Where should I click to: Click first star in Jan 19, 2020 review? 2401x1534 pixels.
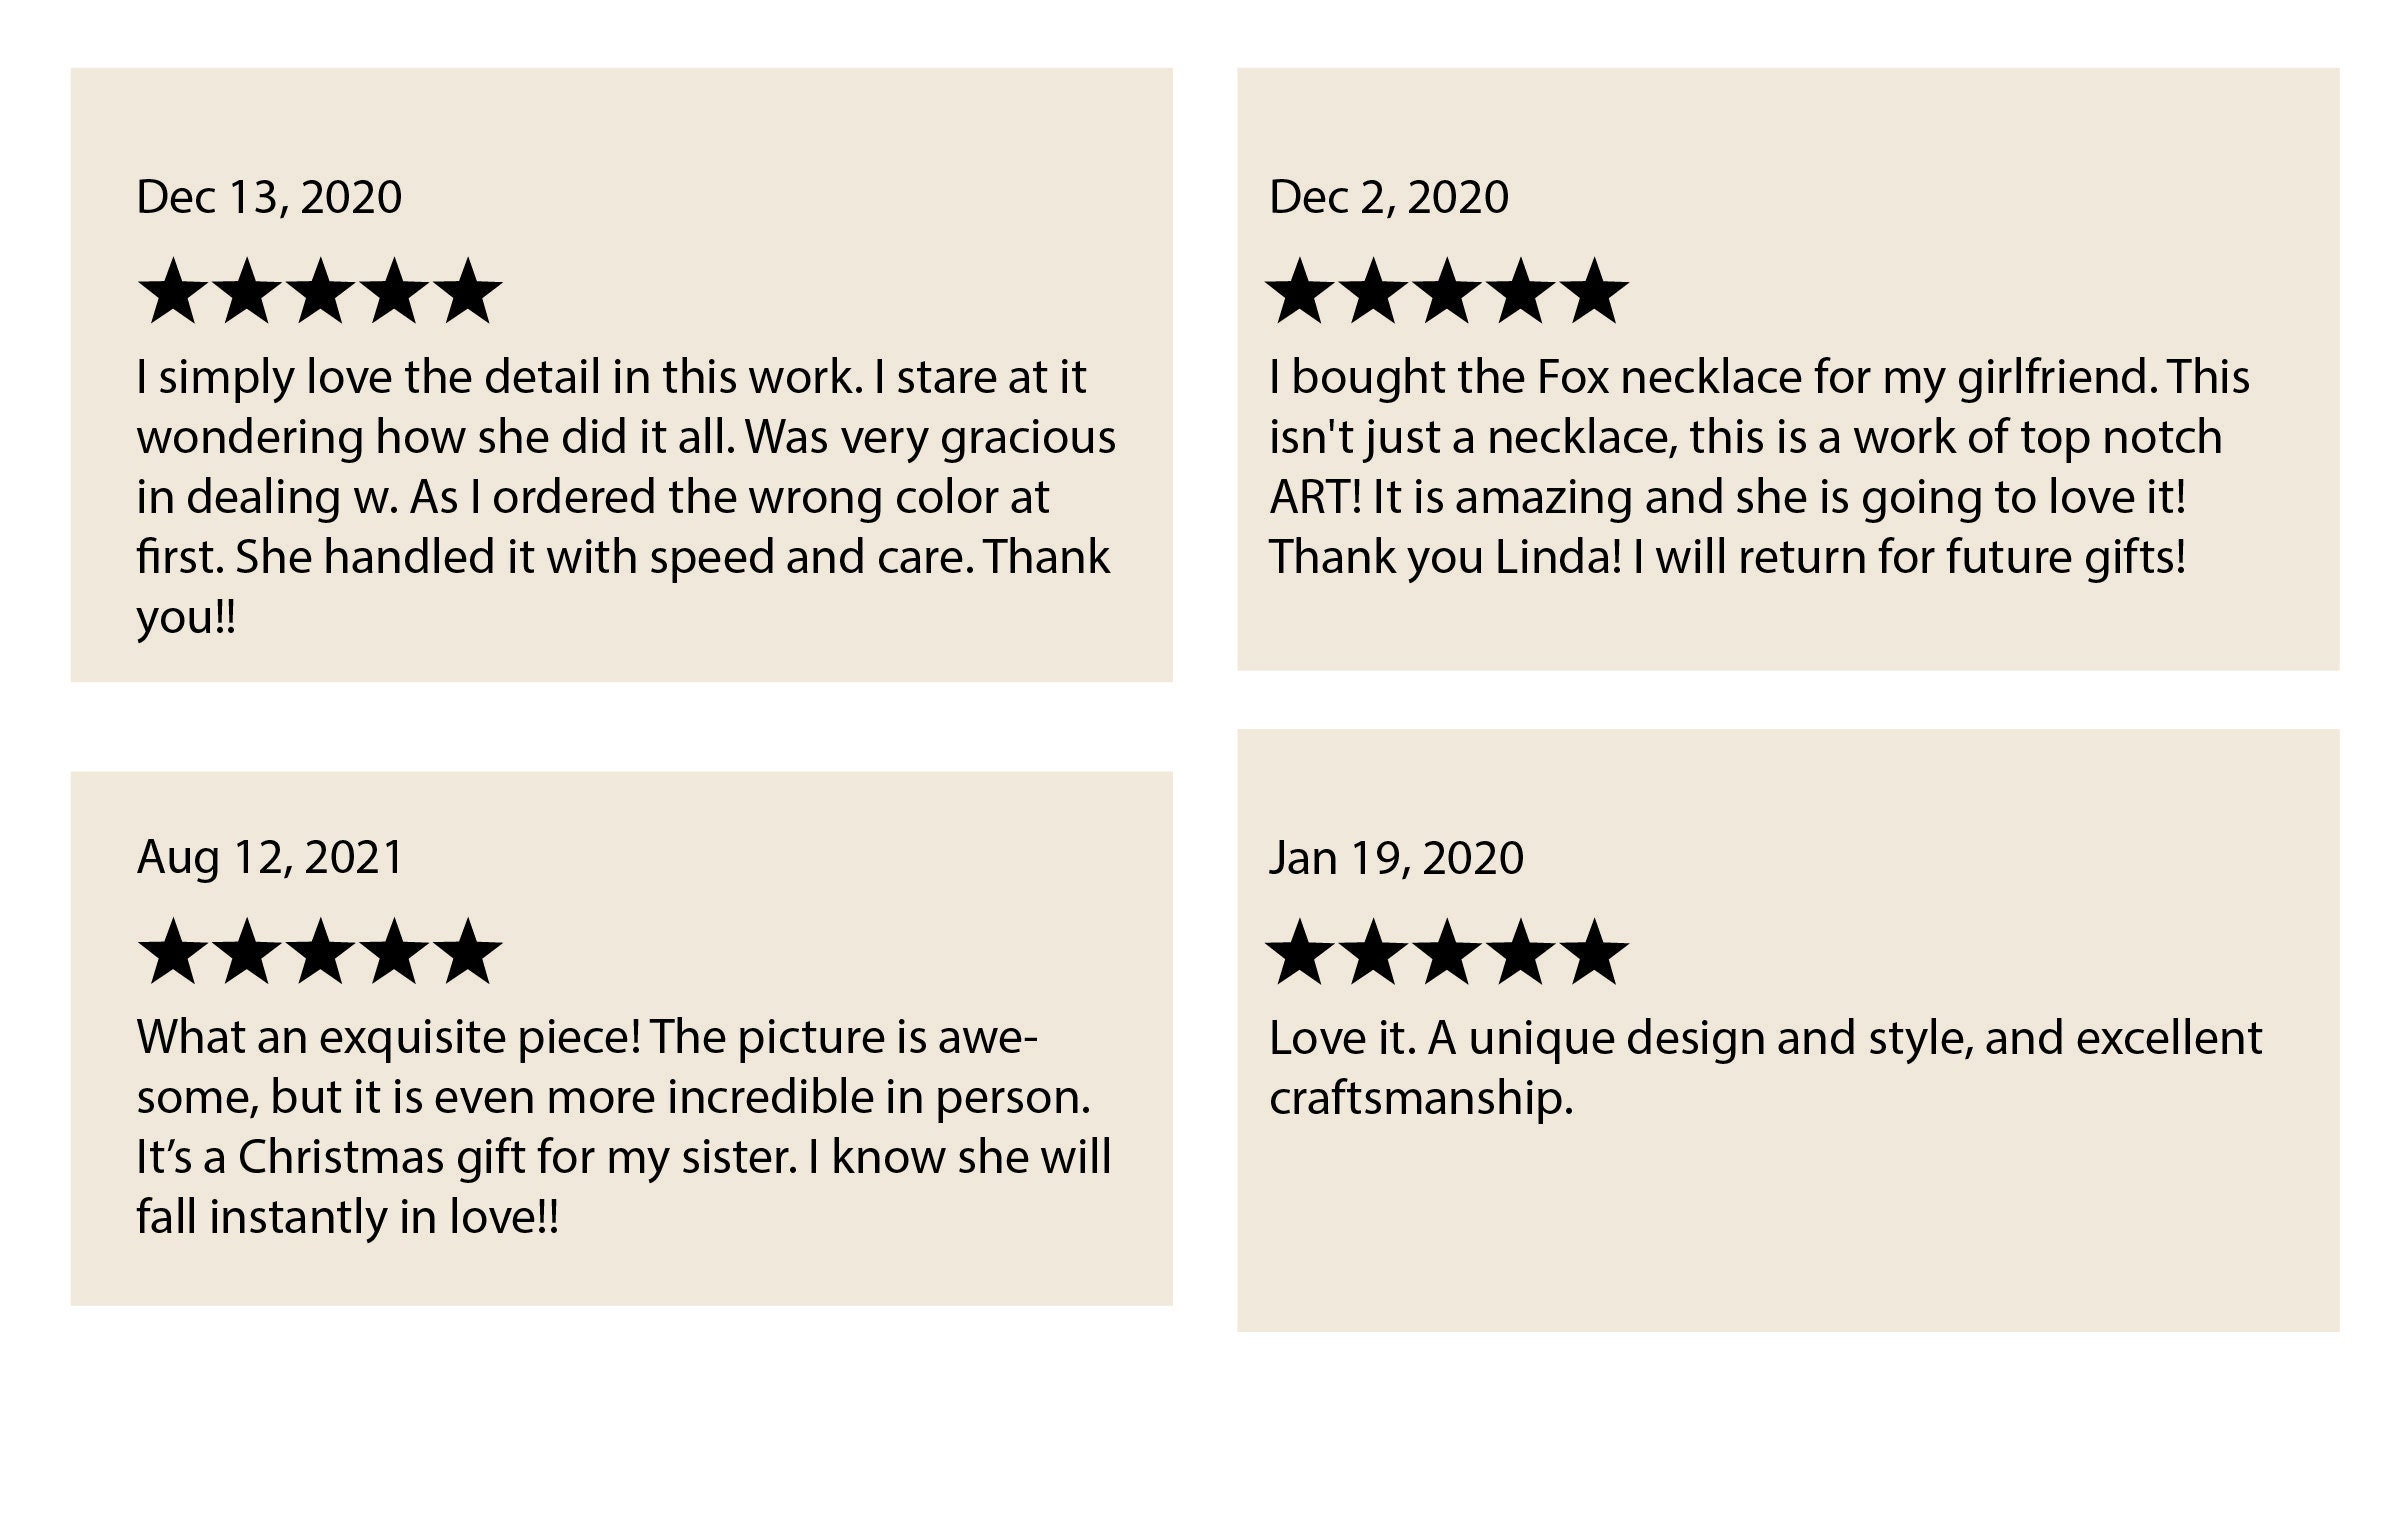(1300, 952)
